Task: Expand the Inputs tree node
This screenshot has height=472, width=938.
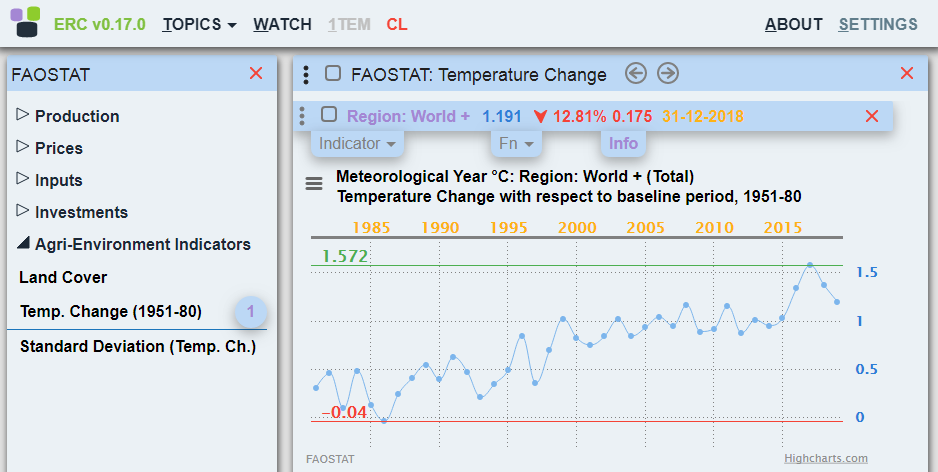Action: [23, 178]
